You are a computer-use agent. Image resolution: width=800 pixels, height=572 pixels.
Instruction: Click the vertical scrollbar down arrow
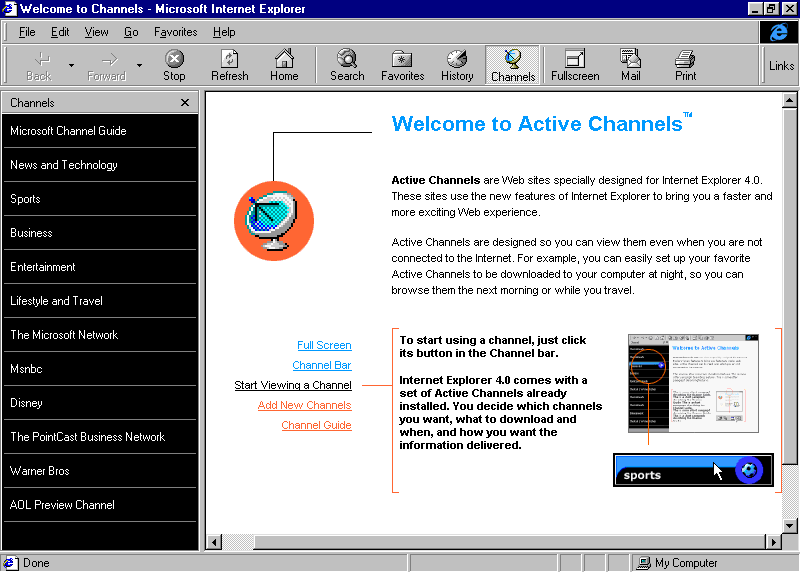[789, 526]
